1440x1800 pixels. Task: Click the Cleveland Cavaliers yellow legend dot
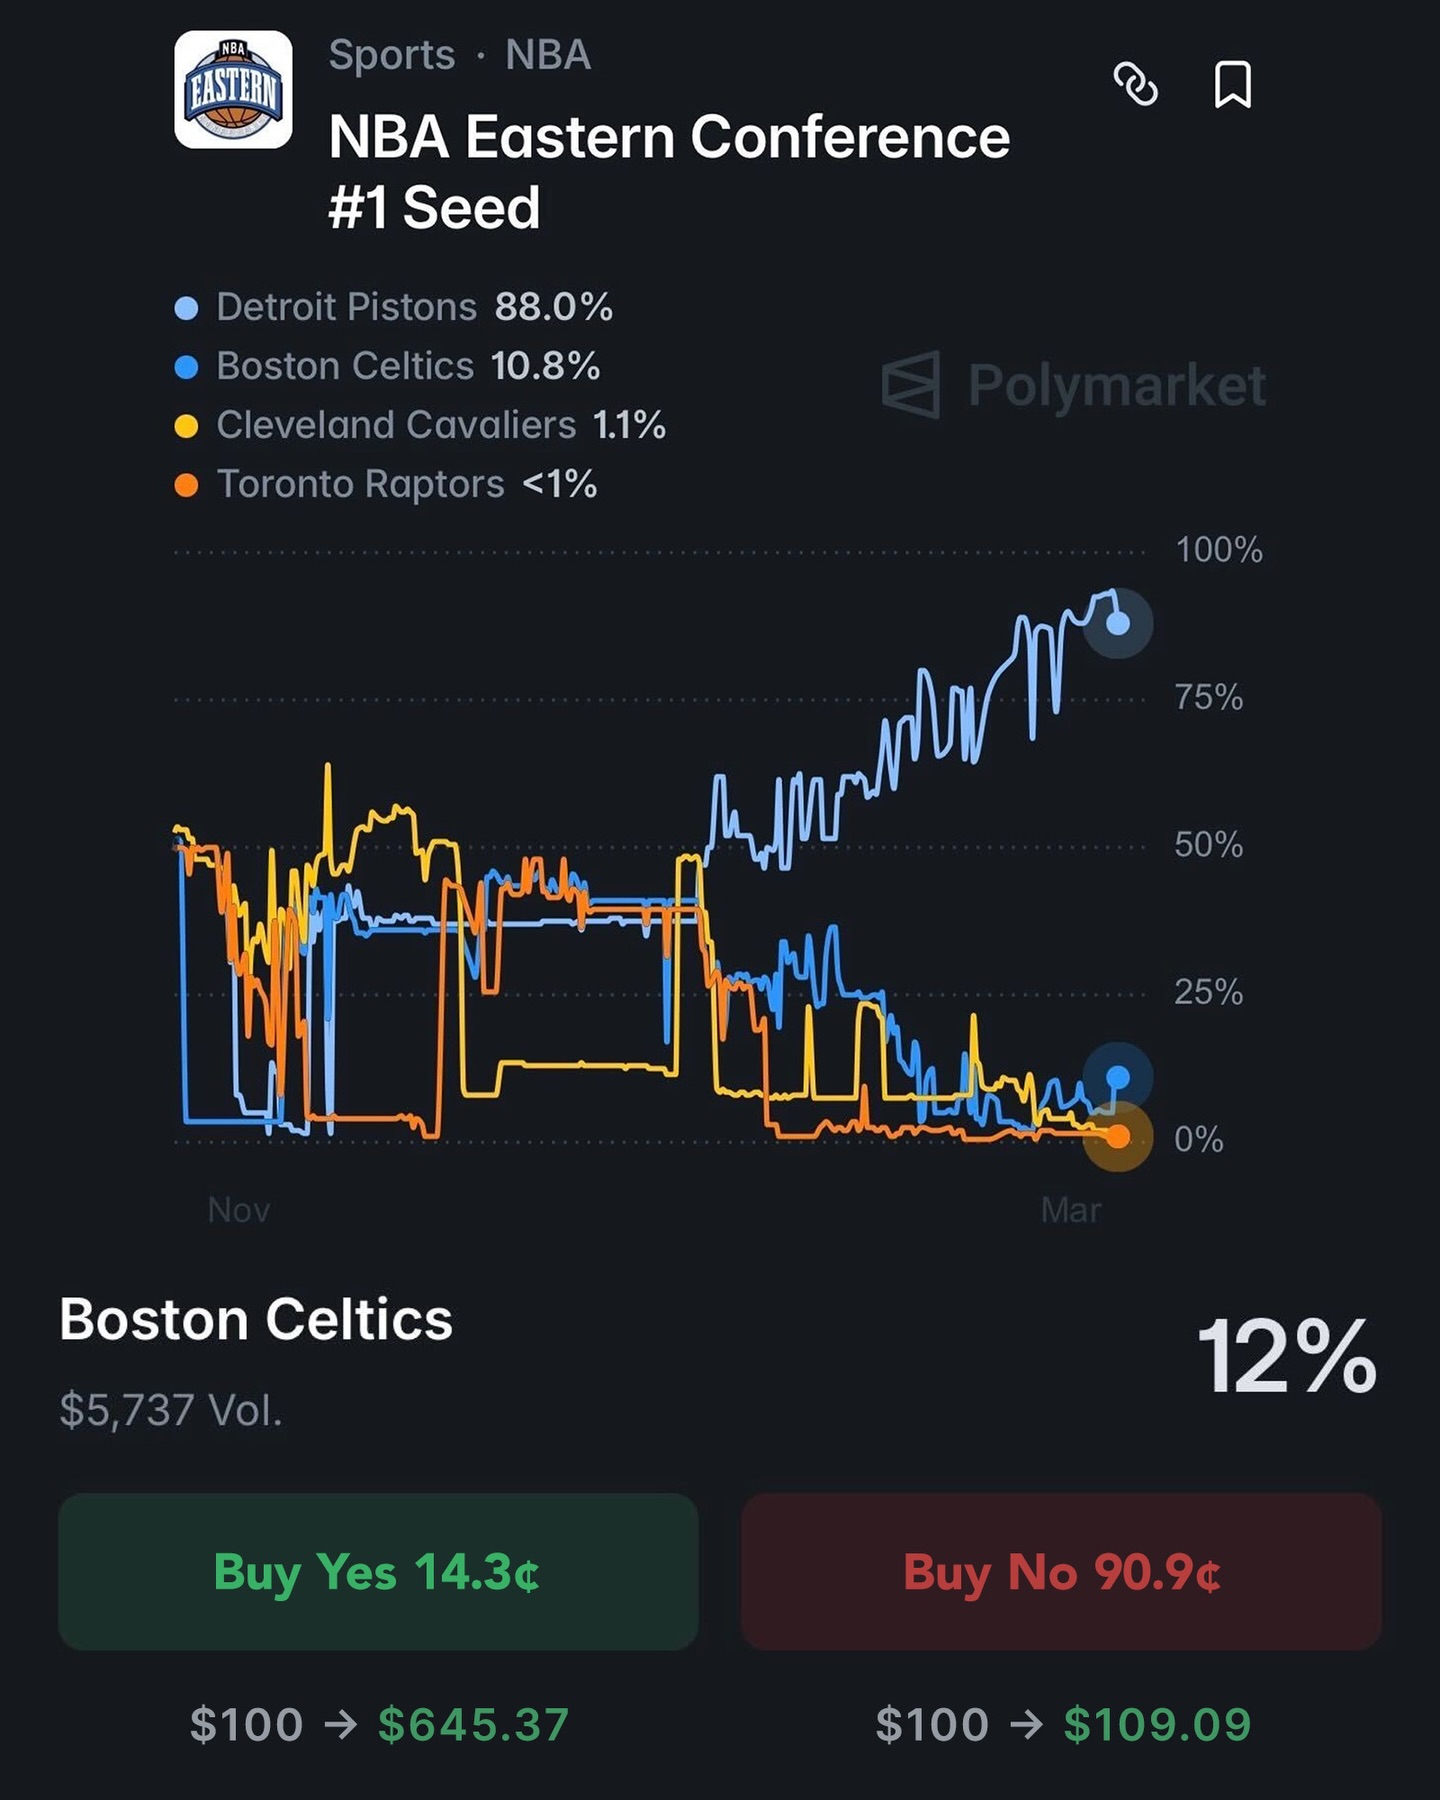tap(186, 426)
